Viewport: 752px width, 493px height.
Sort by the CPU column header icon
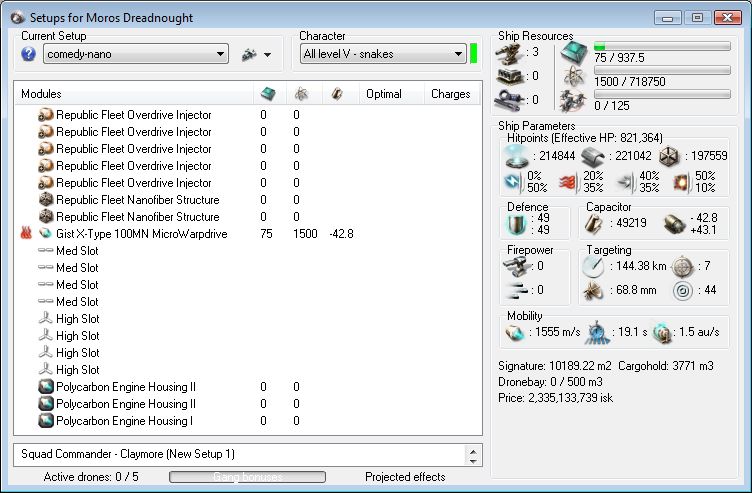pos(269,94)
